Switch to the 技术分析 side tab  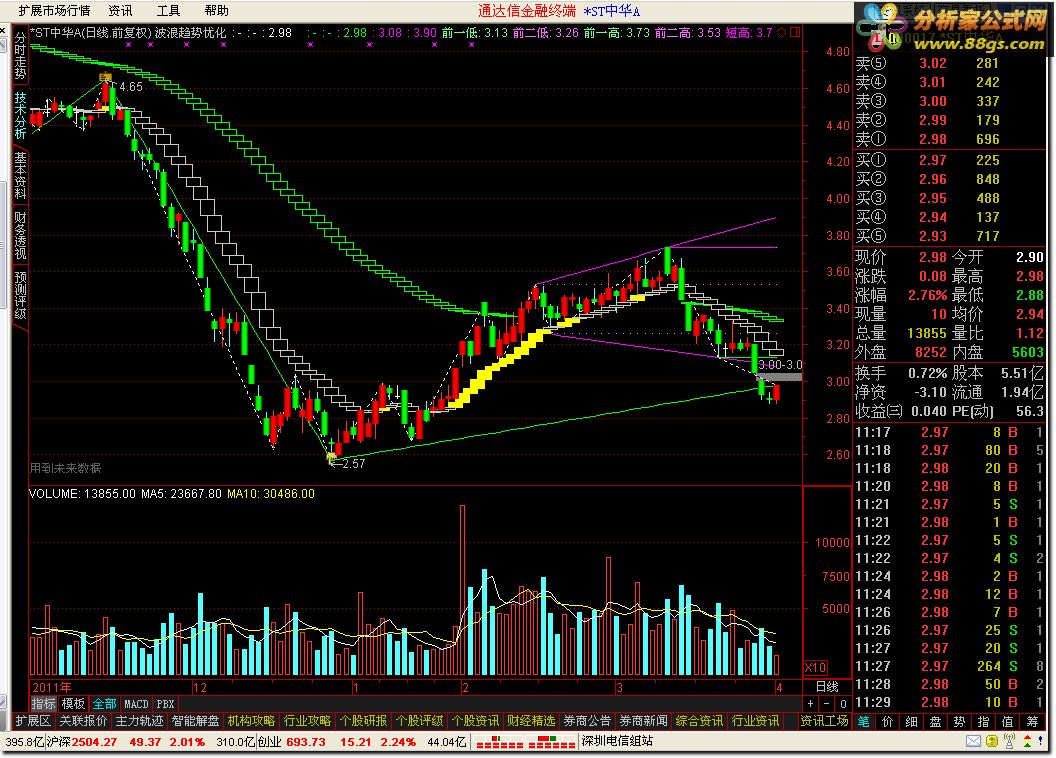20,115
